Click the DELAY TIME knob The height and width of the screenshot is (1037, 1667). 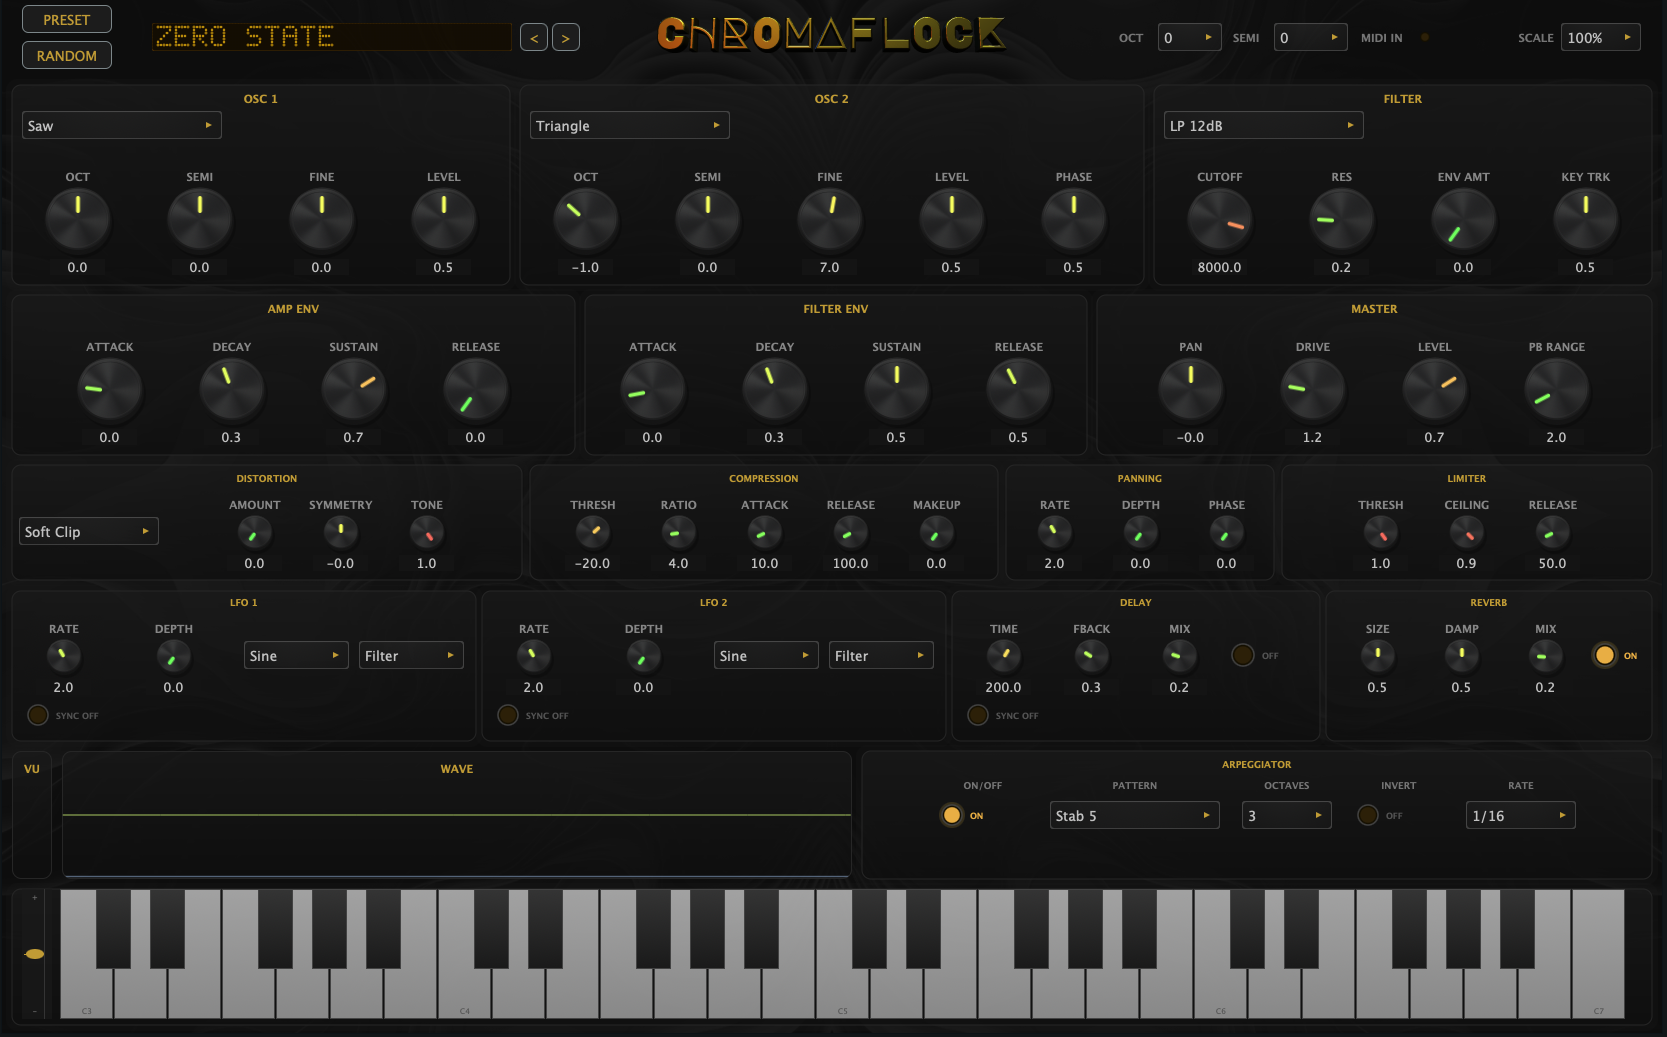pos(1004,657)
